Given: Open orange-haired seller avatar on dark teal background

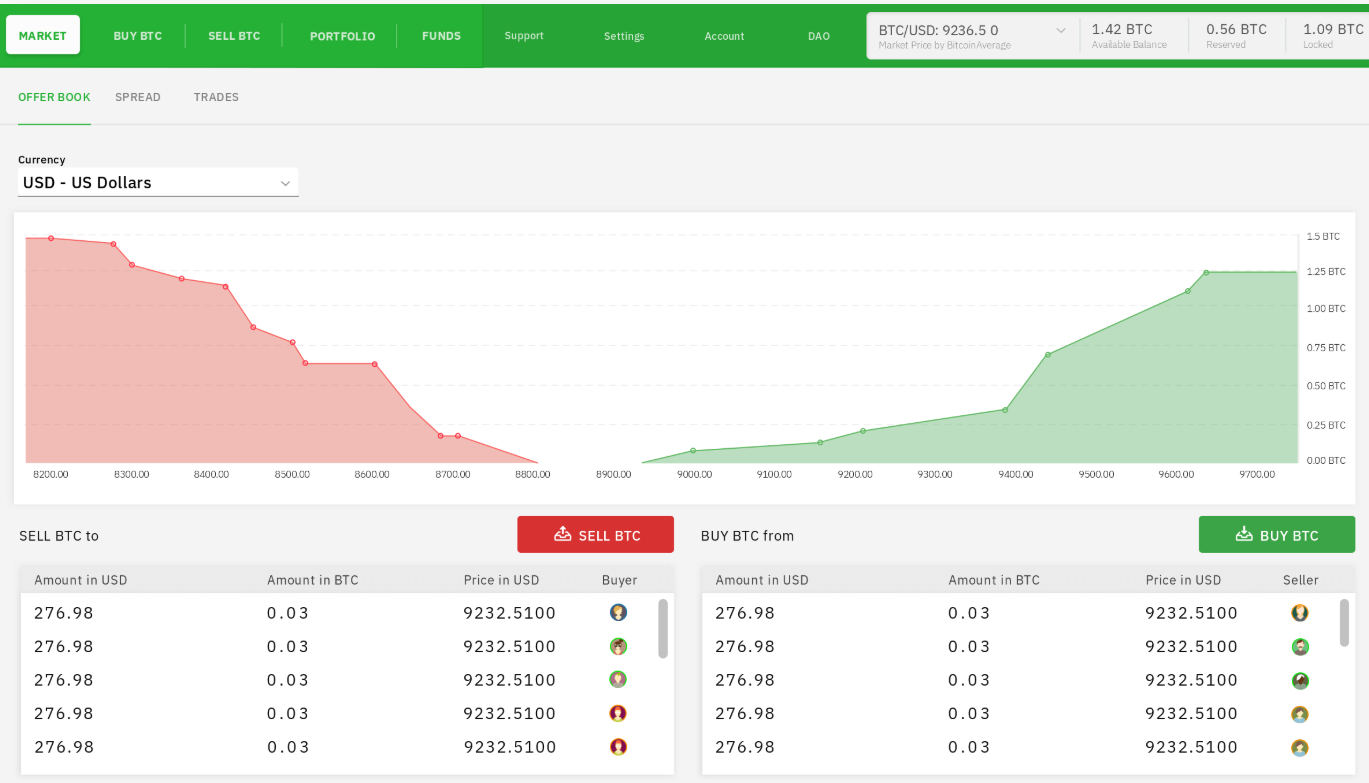Looking at the screenshot, I should pyautogui.click(x=1300, y=613).
